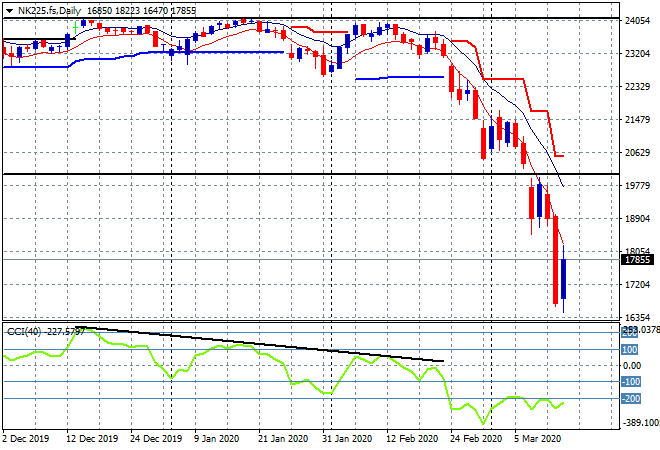
Task: Select the black CCI descending trendline
Action: [x=259, y=343]
